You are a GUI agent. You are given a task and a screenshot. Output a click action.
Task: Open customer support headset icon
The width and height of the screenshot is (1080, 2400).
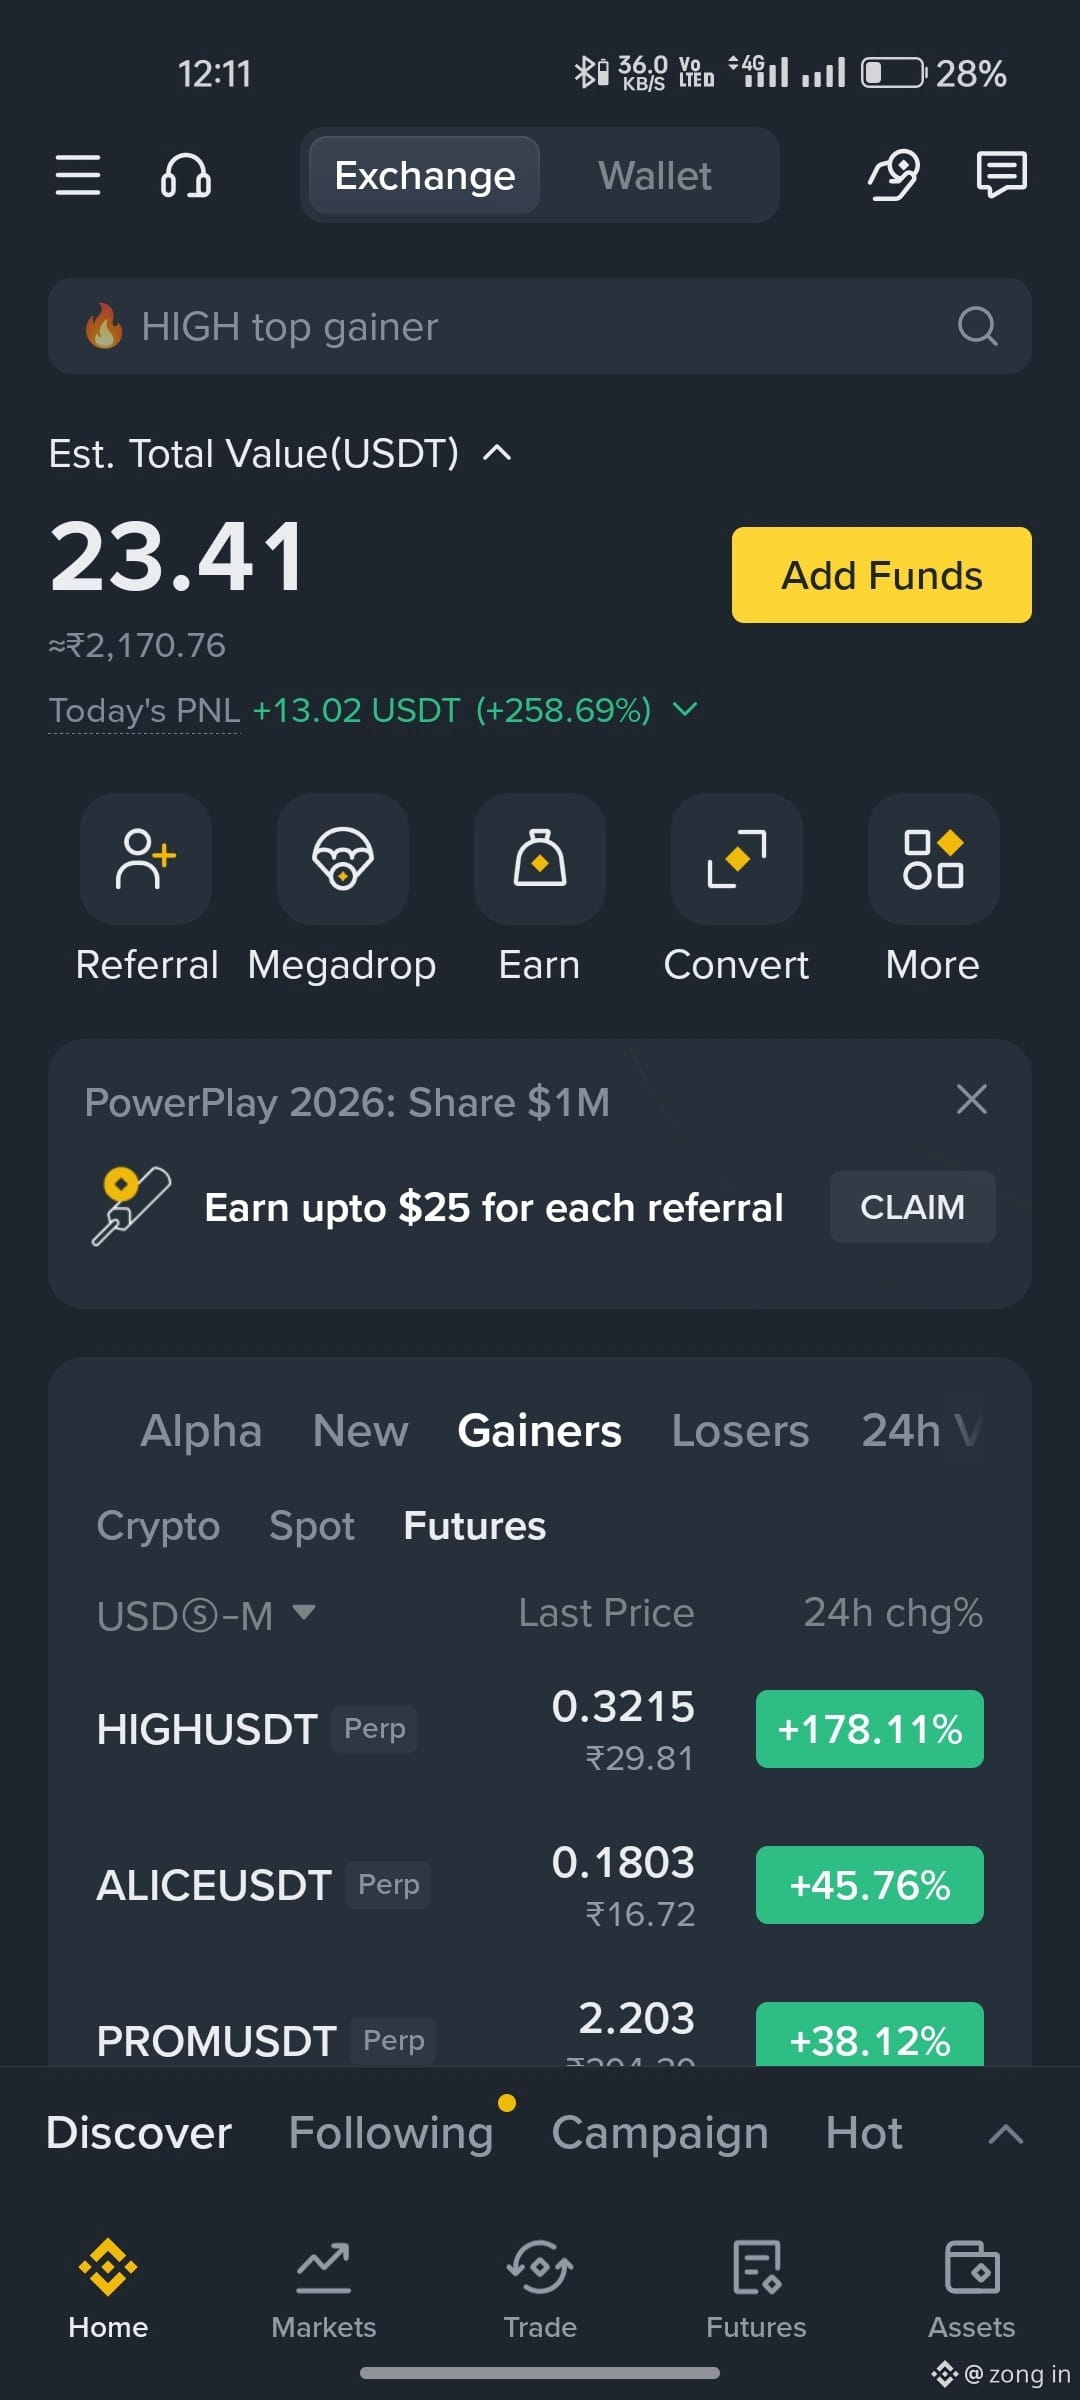(x=186, y=176)
